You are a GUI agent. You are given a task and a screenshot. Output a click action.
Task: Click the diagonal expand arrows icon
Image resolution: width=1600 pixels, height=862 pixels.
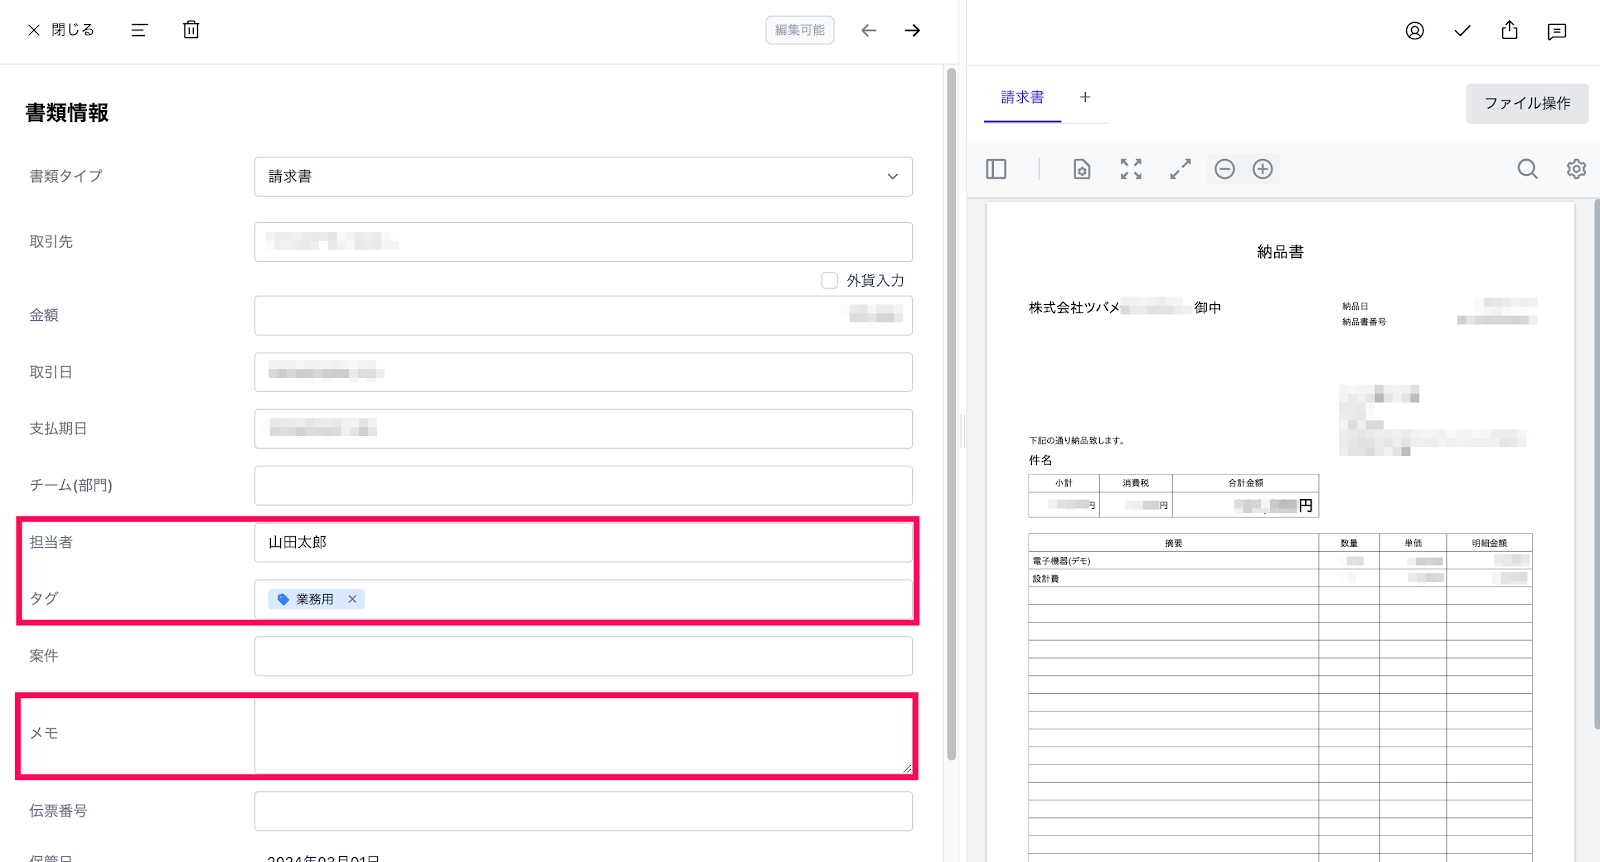pos(1180,169)
